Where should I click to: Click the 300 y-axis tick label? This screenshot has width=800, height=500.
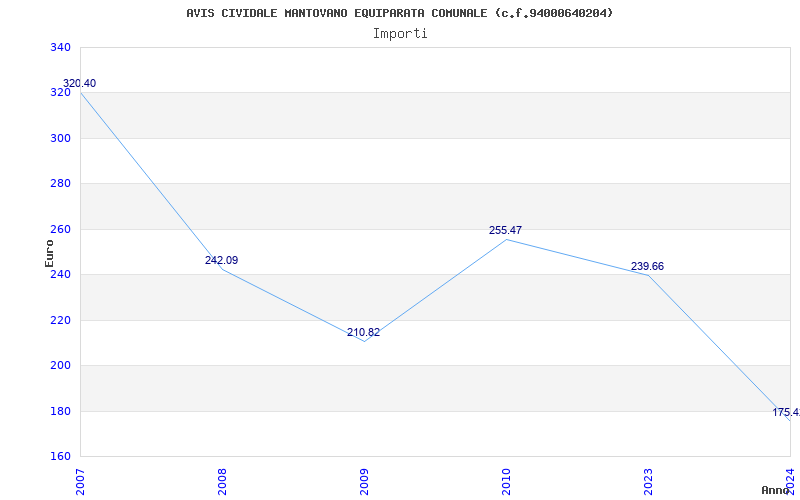pyautogui.click(x=60, y=138)
